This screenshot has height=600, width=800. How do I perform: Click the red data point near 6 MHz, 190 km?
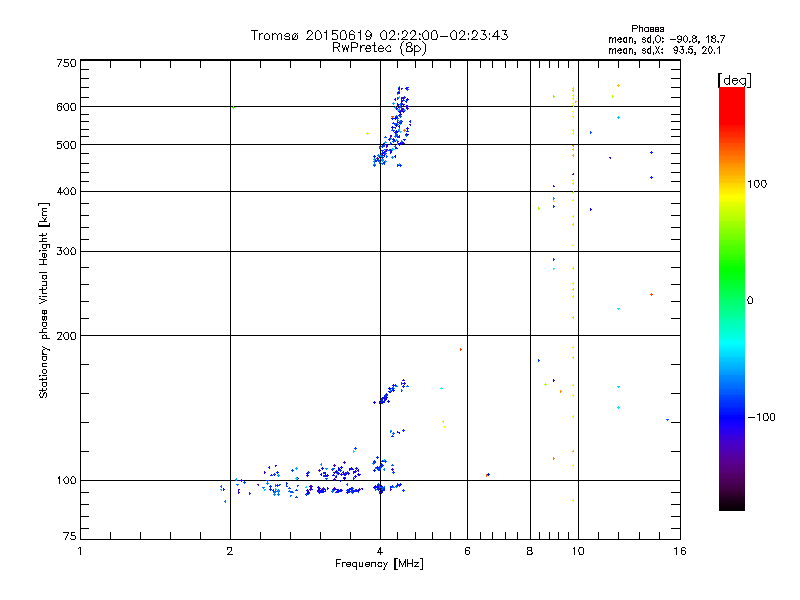(461, 349)
